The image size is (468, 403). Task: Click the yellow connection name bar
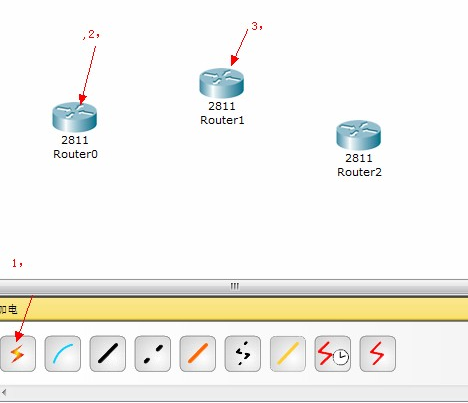click(234, 310)
